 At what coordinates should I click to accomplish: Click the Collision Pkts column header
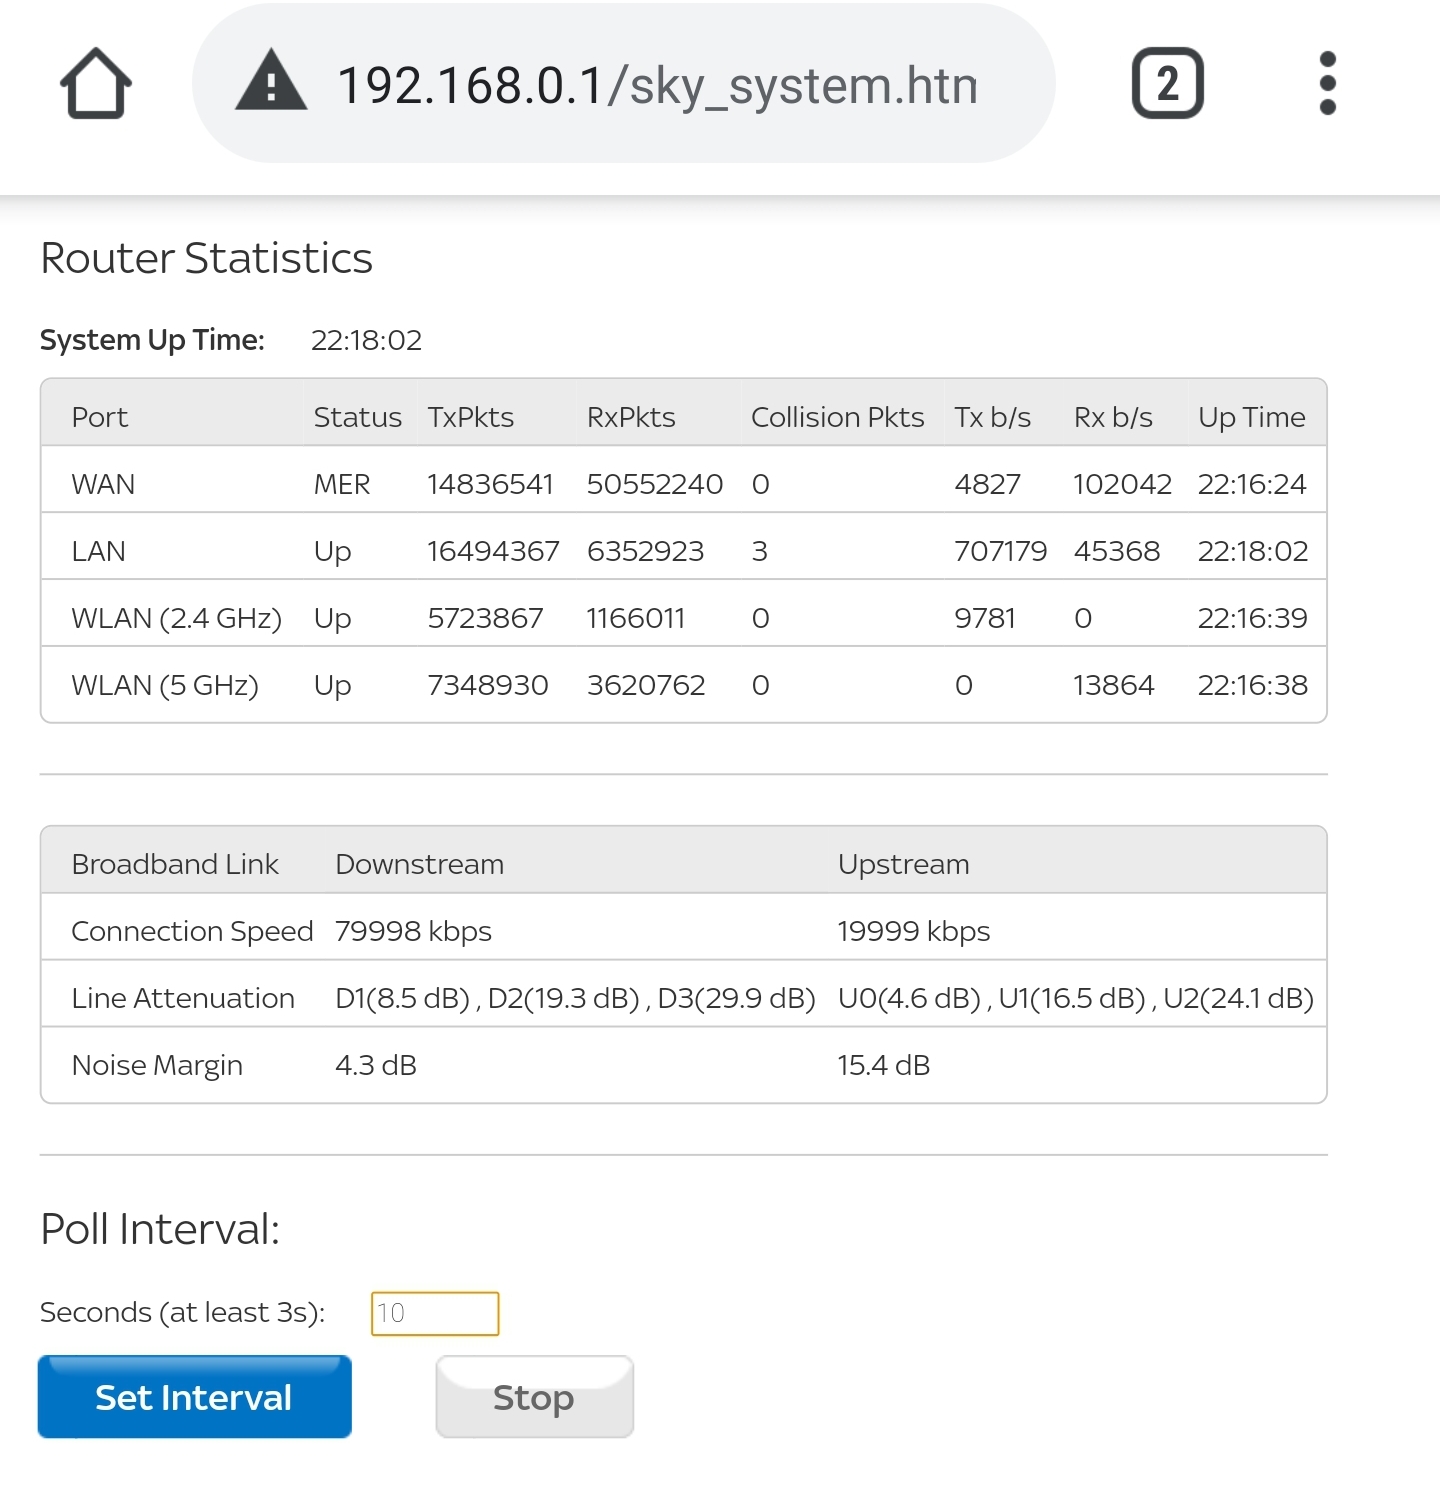(837, 417)
